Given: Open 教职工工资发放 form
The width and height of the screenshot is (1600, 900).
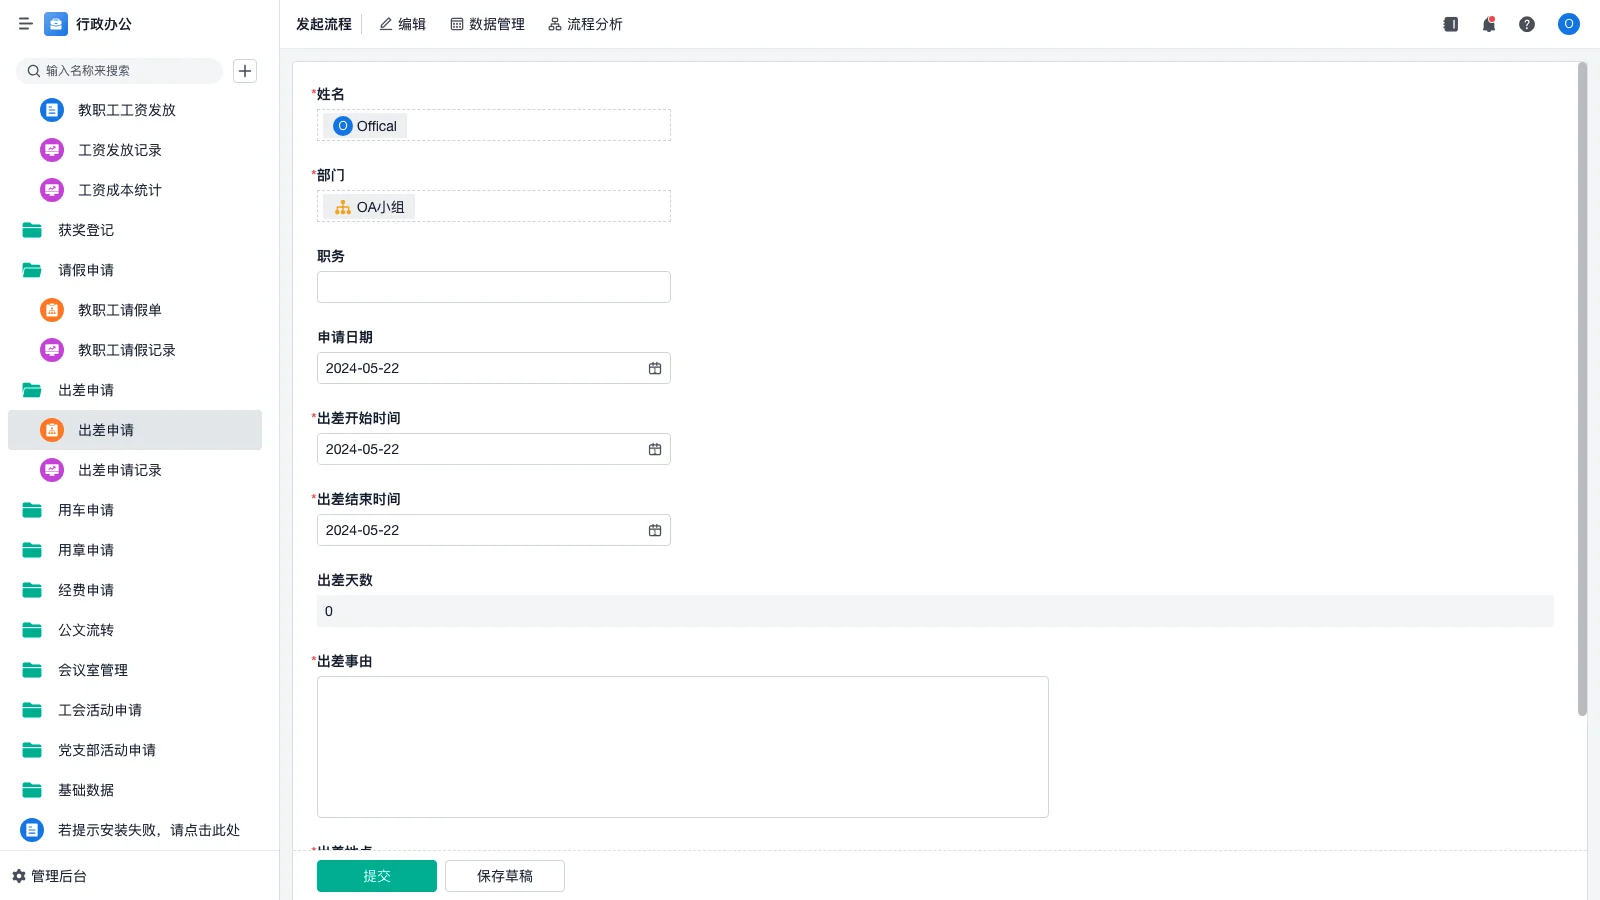Looking at the screenshot, I should pos(135,110).
